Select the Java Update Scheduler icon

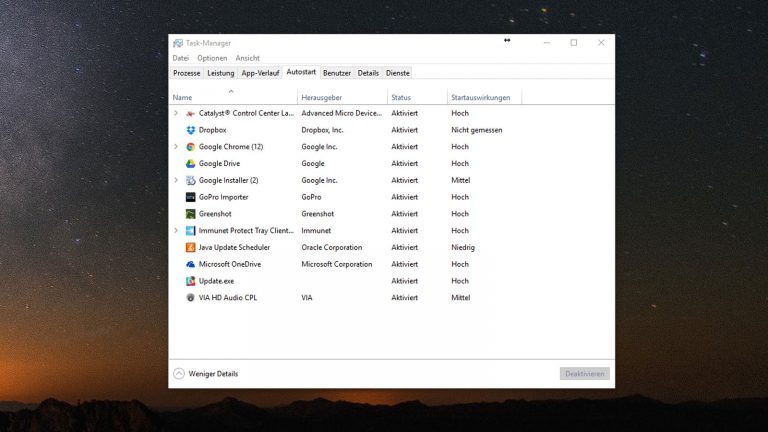pos(190,247)
